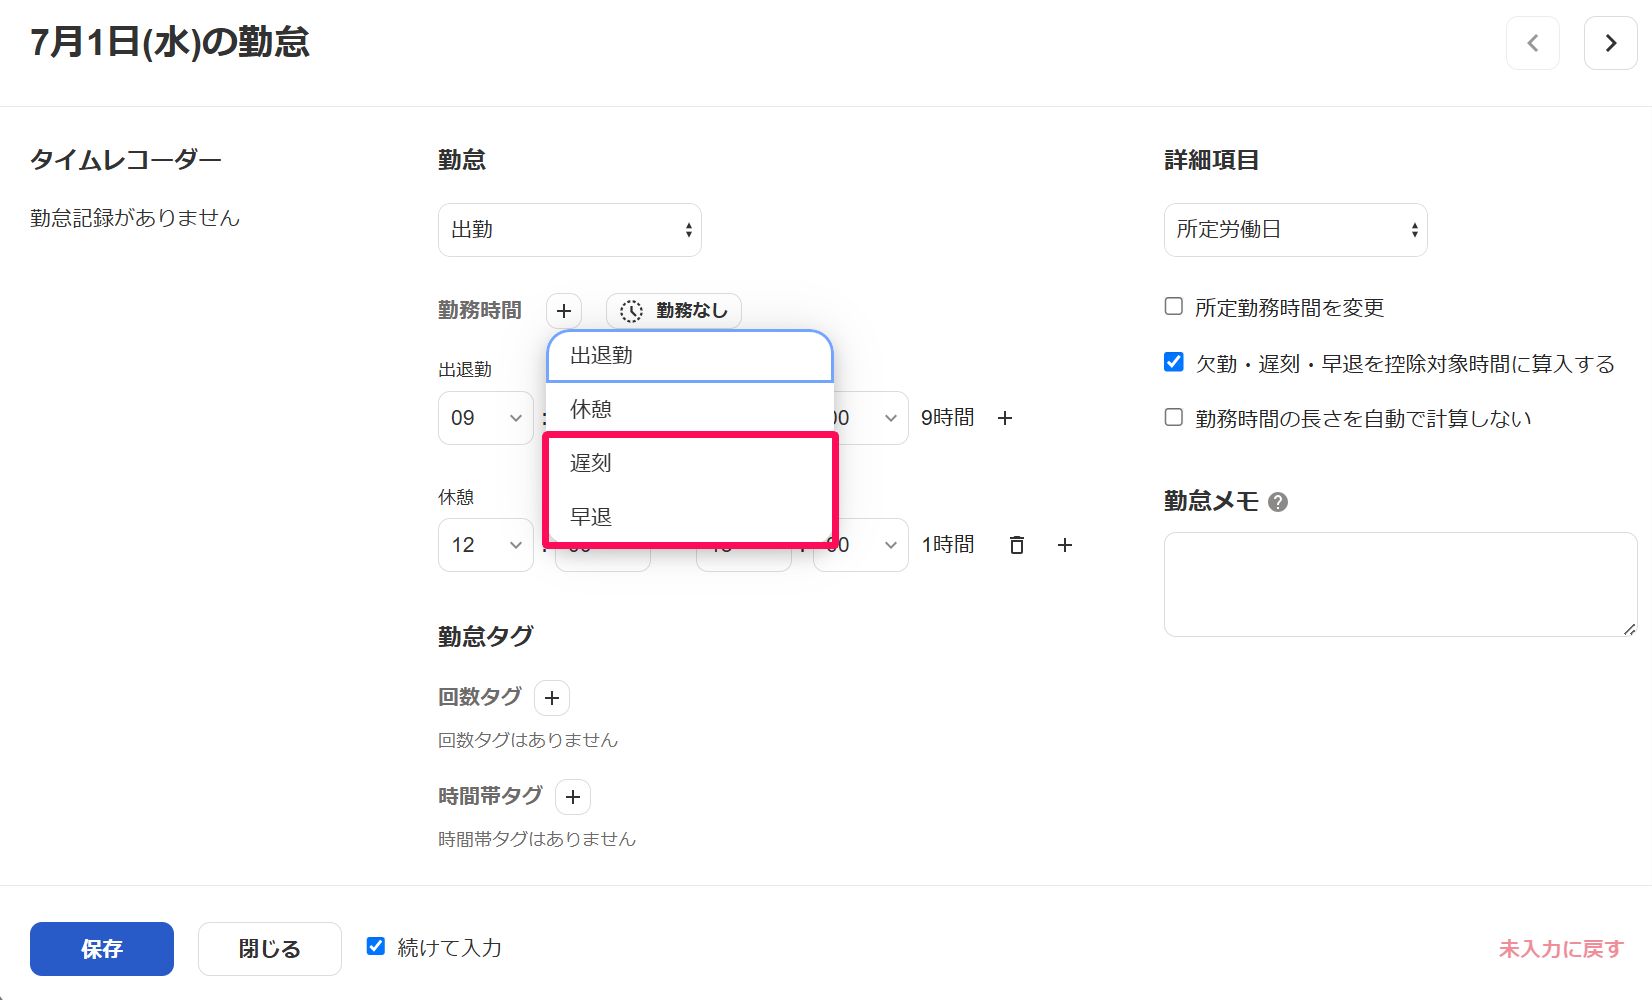Click the plus icon in the 休憩 row
The width and height of the screenshot is (1652, 1000).
1065,545
